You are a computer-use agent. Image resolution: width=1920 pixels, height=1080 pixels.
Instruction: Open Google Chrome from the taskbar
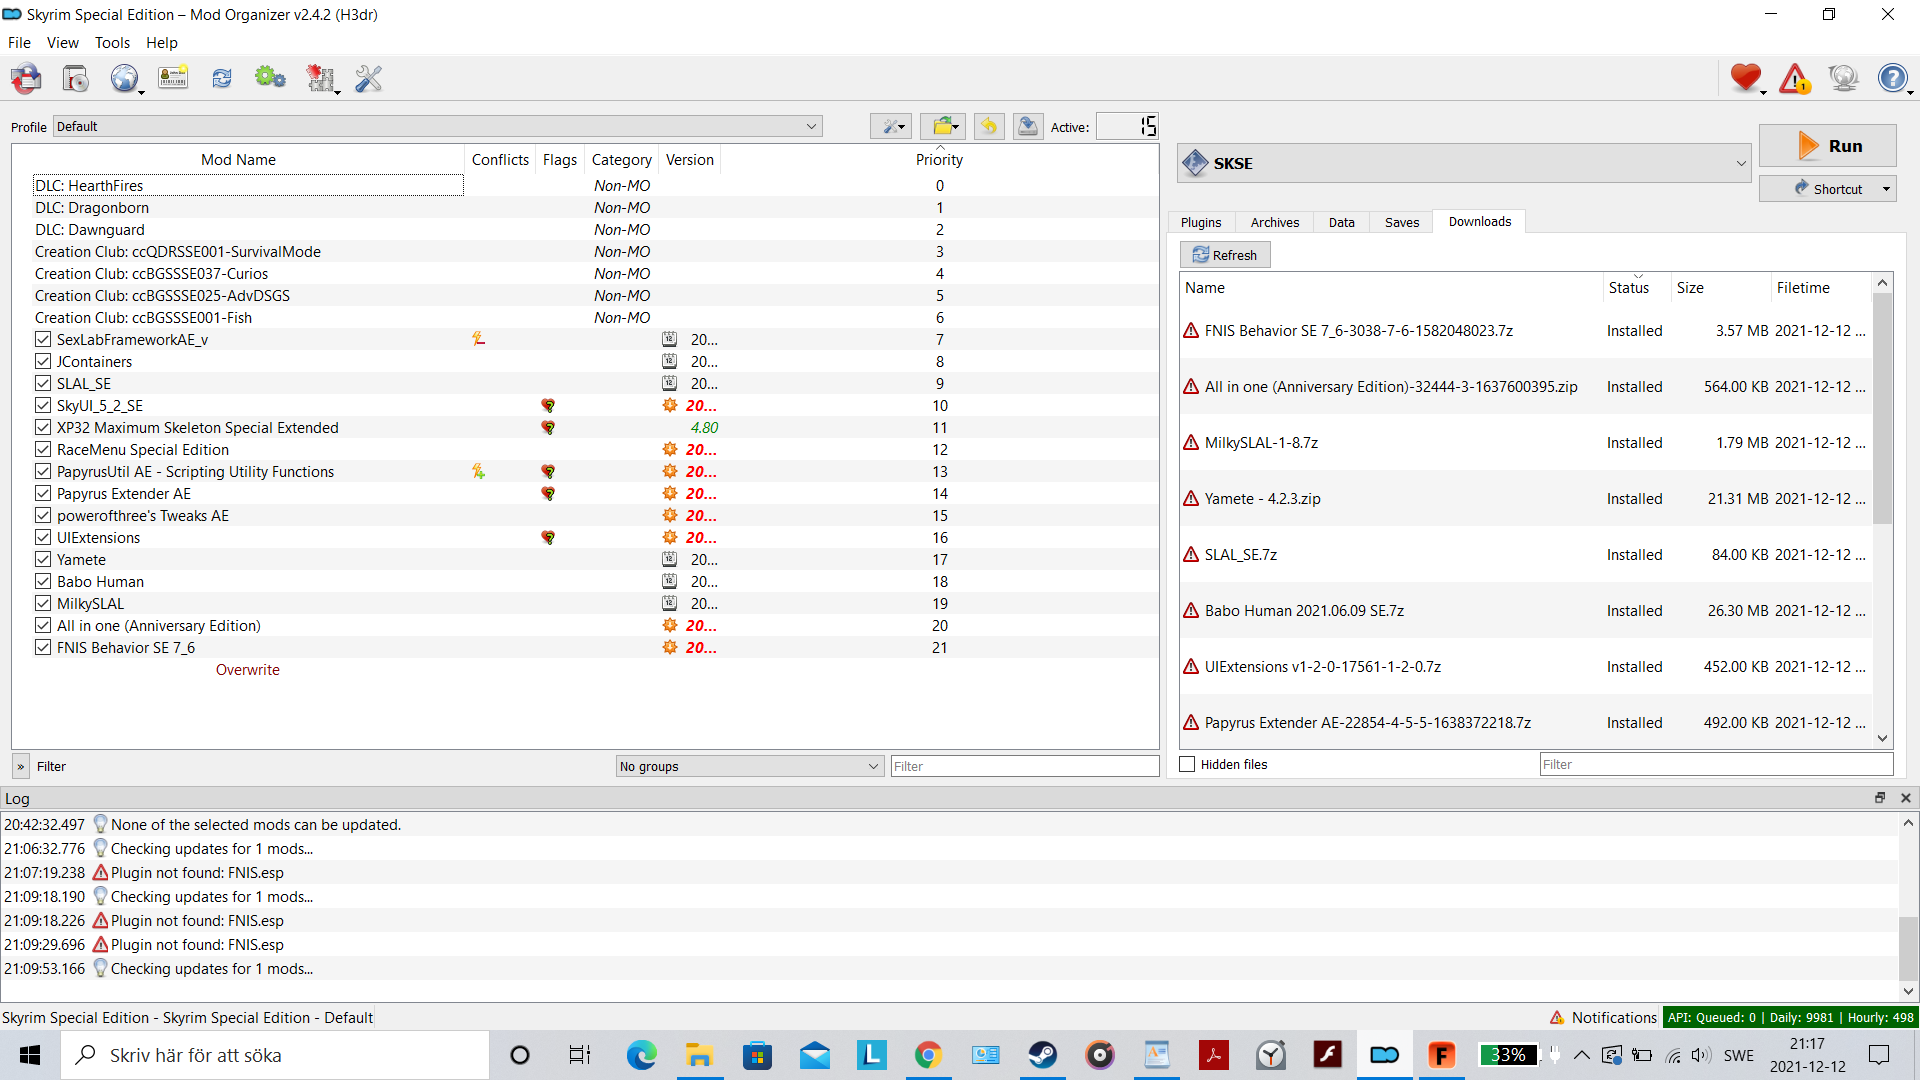(929, 1055)
